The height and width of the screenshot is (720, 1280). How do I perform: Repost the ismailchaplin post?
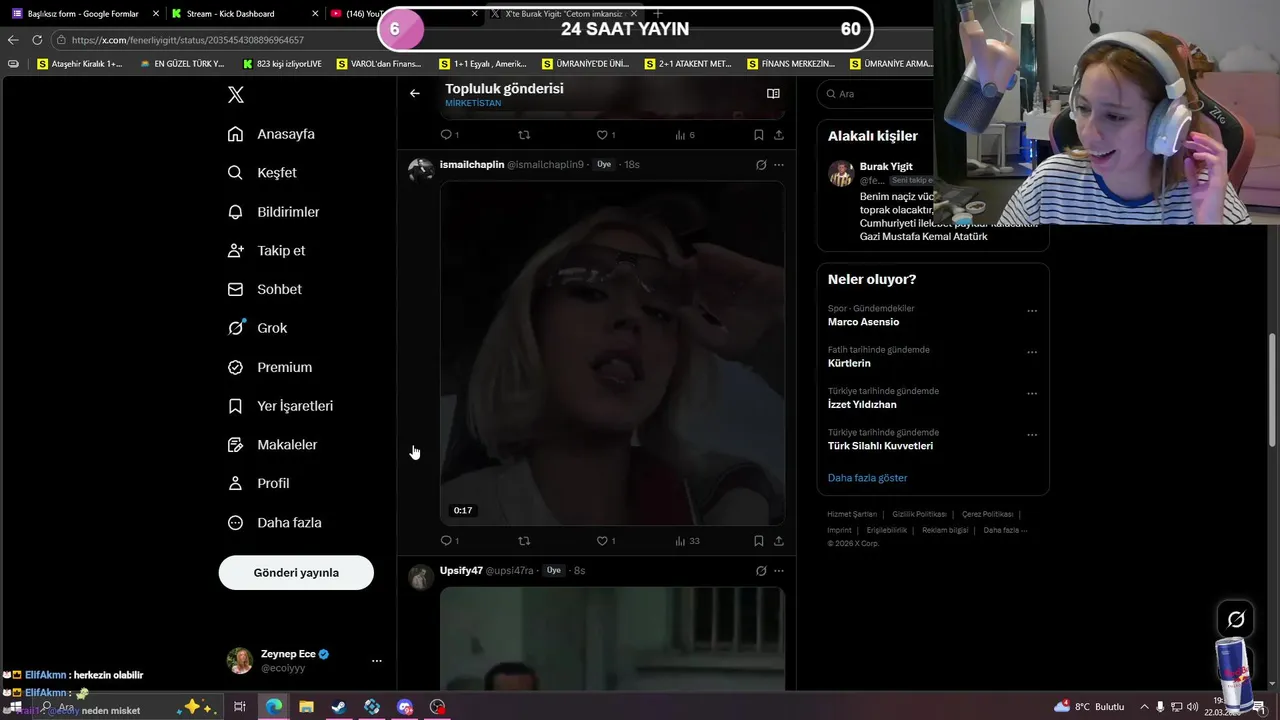(x=524, y=541)
